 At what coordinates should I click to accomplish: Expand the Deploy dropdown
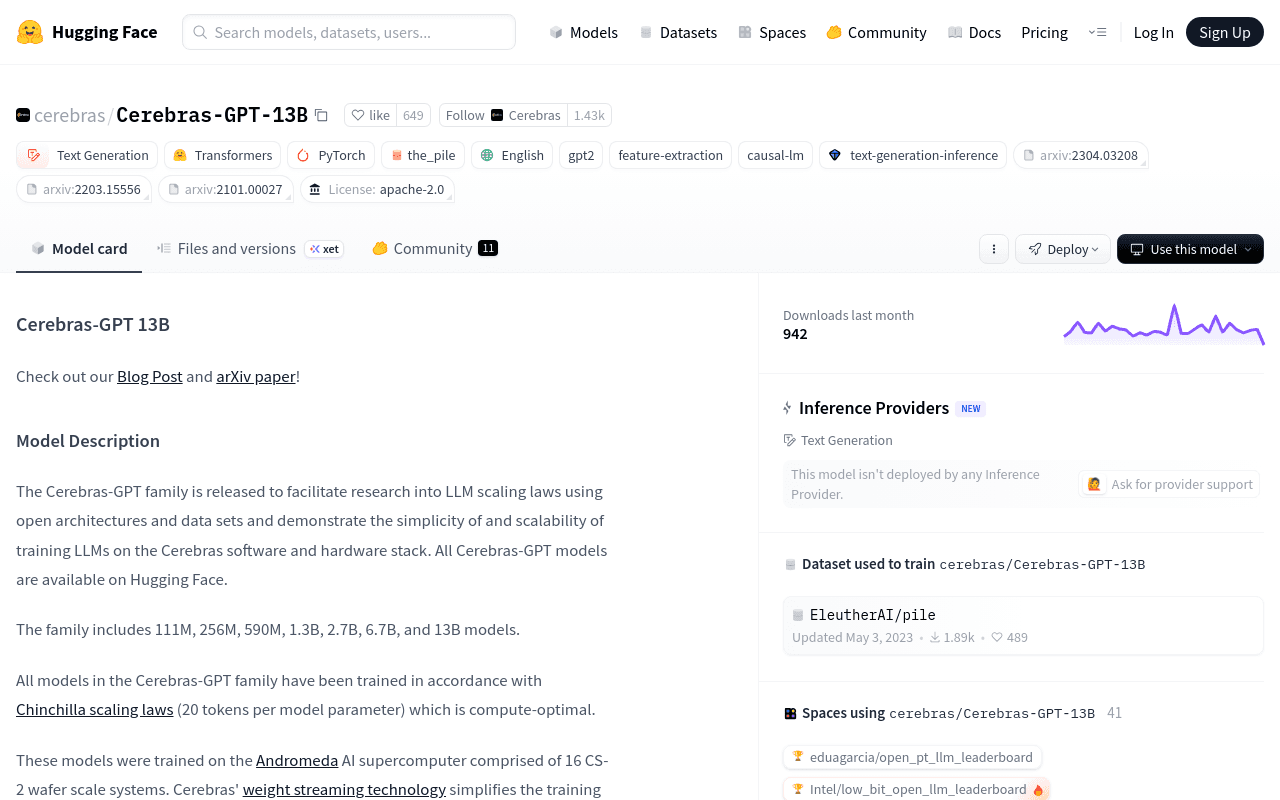click(x=1063, y=249)
